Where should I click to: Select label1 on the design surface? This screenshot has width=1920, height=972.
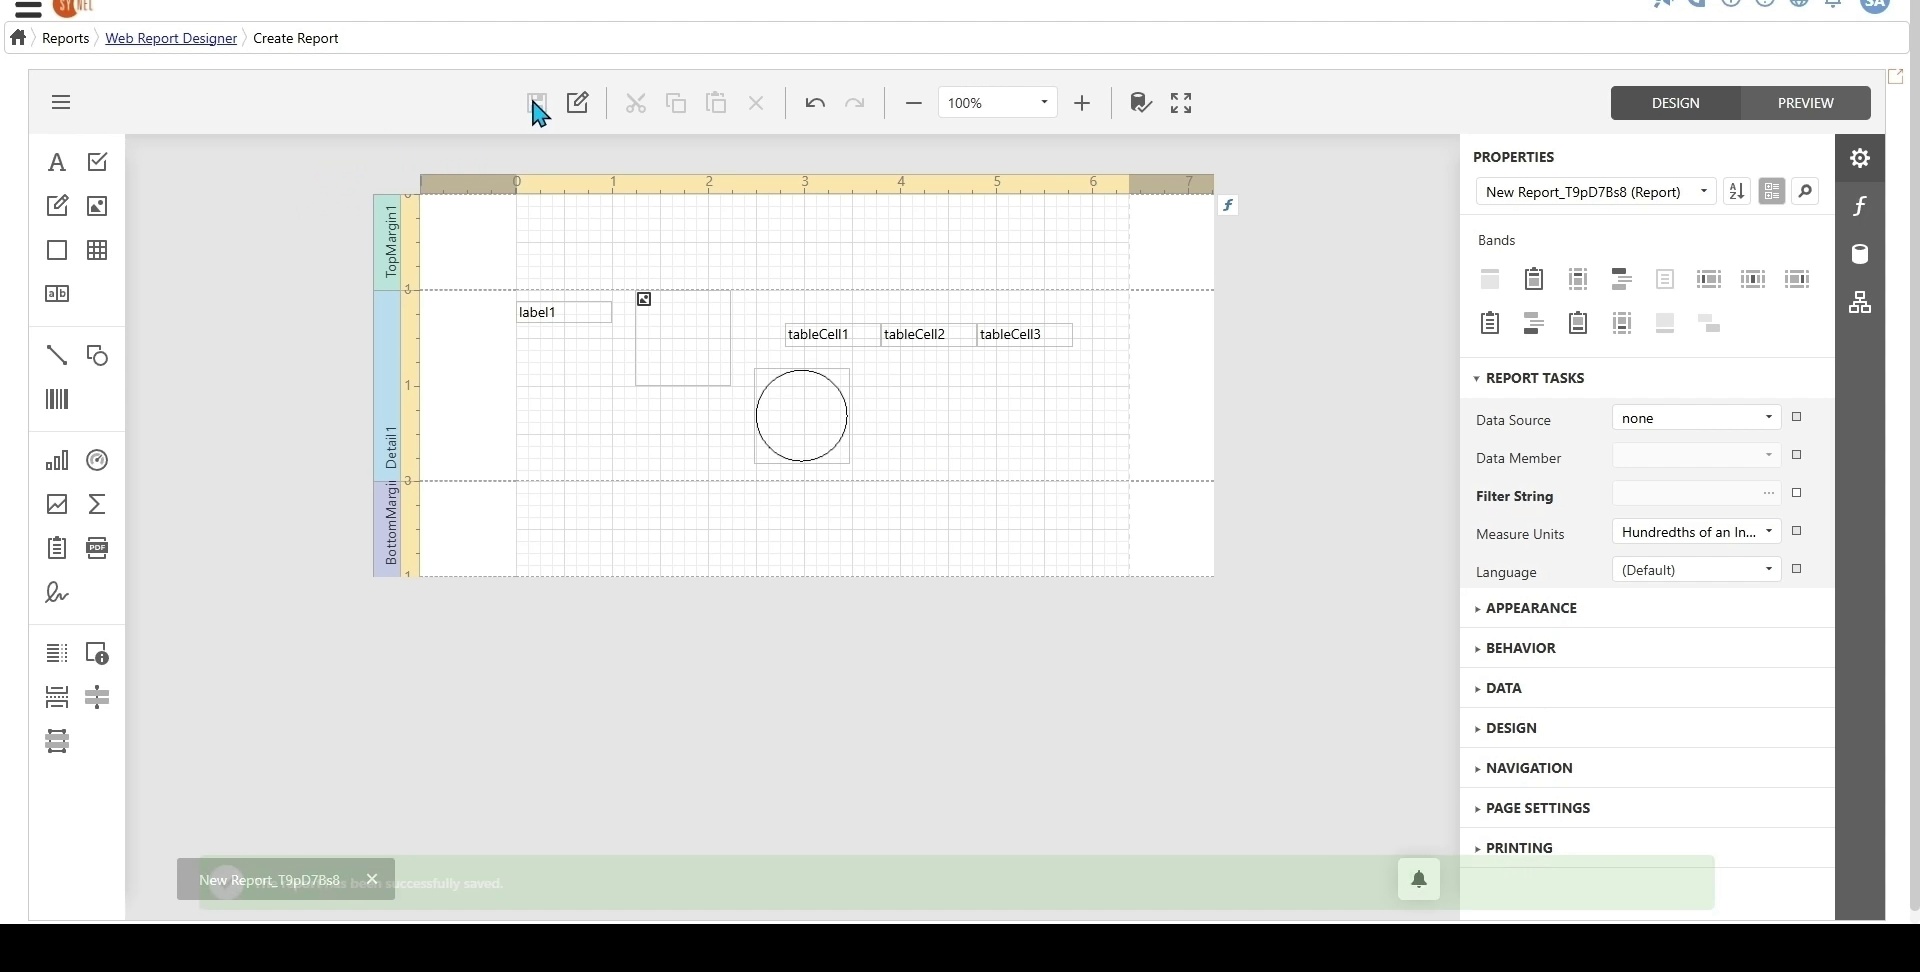click(x=564, y=312)
